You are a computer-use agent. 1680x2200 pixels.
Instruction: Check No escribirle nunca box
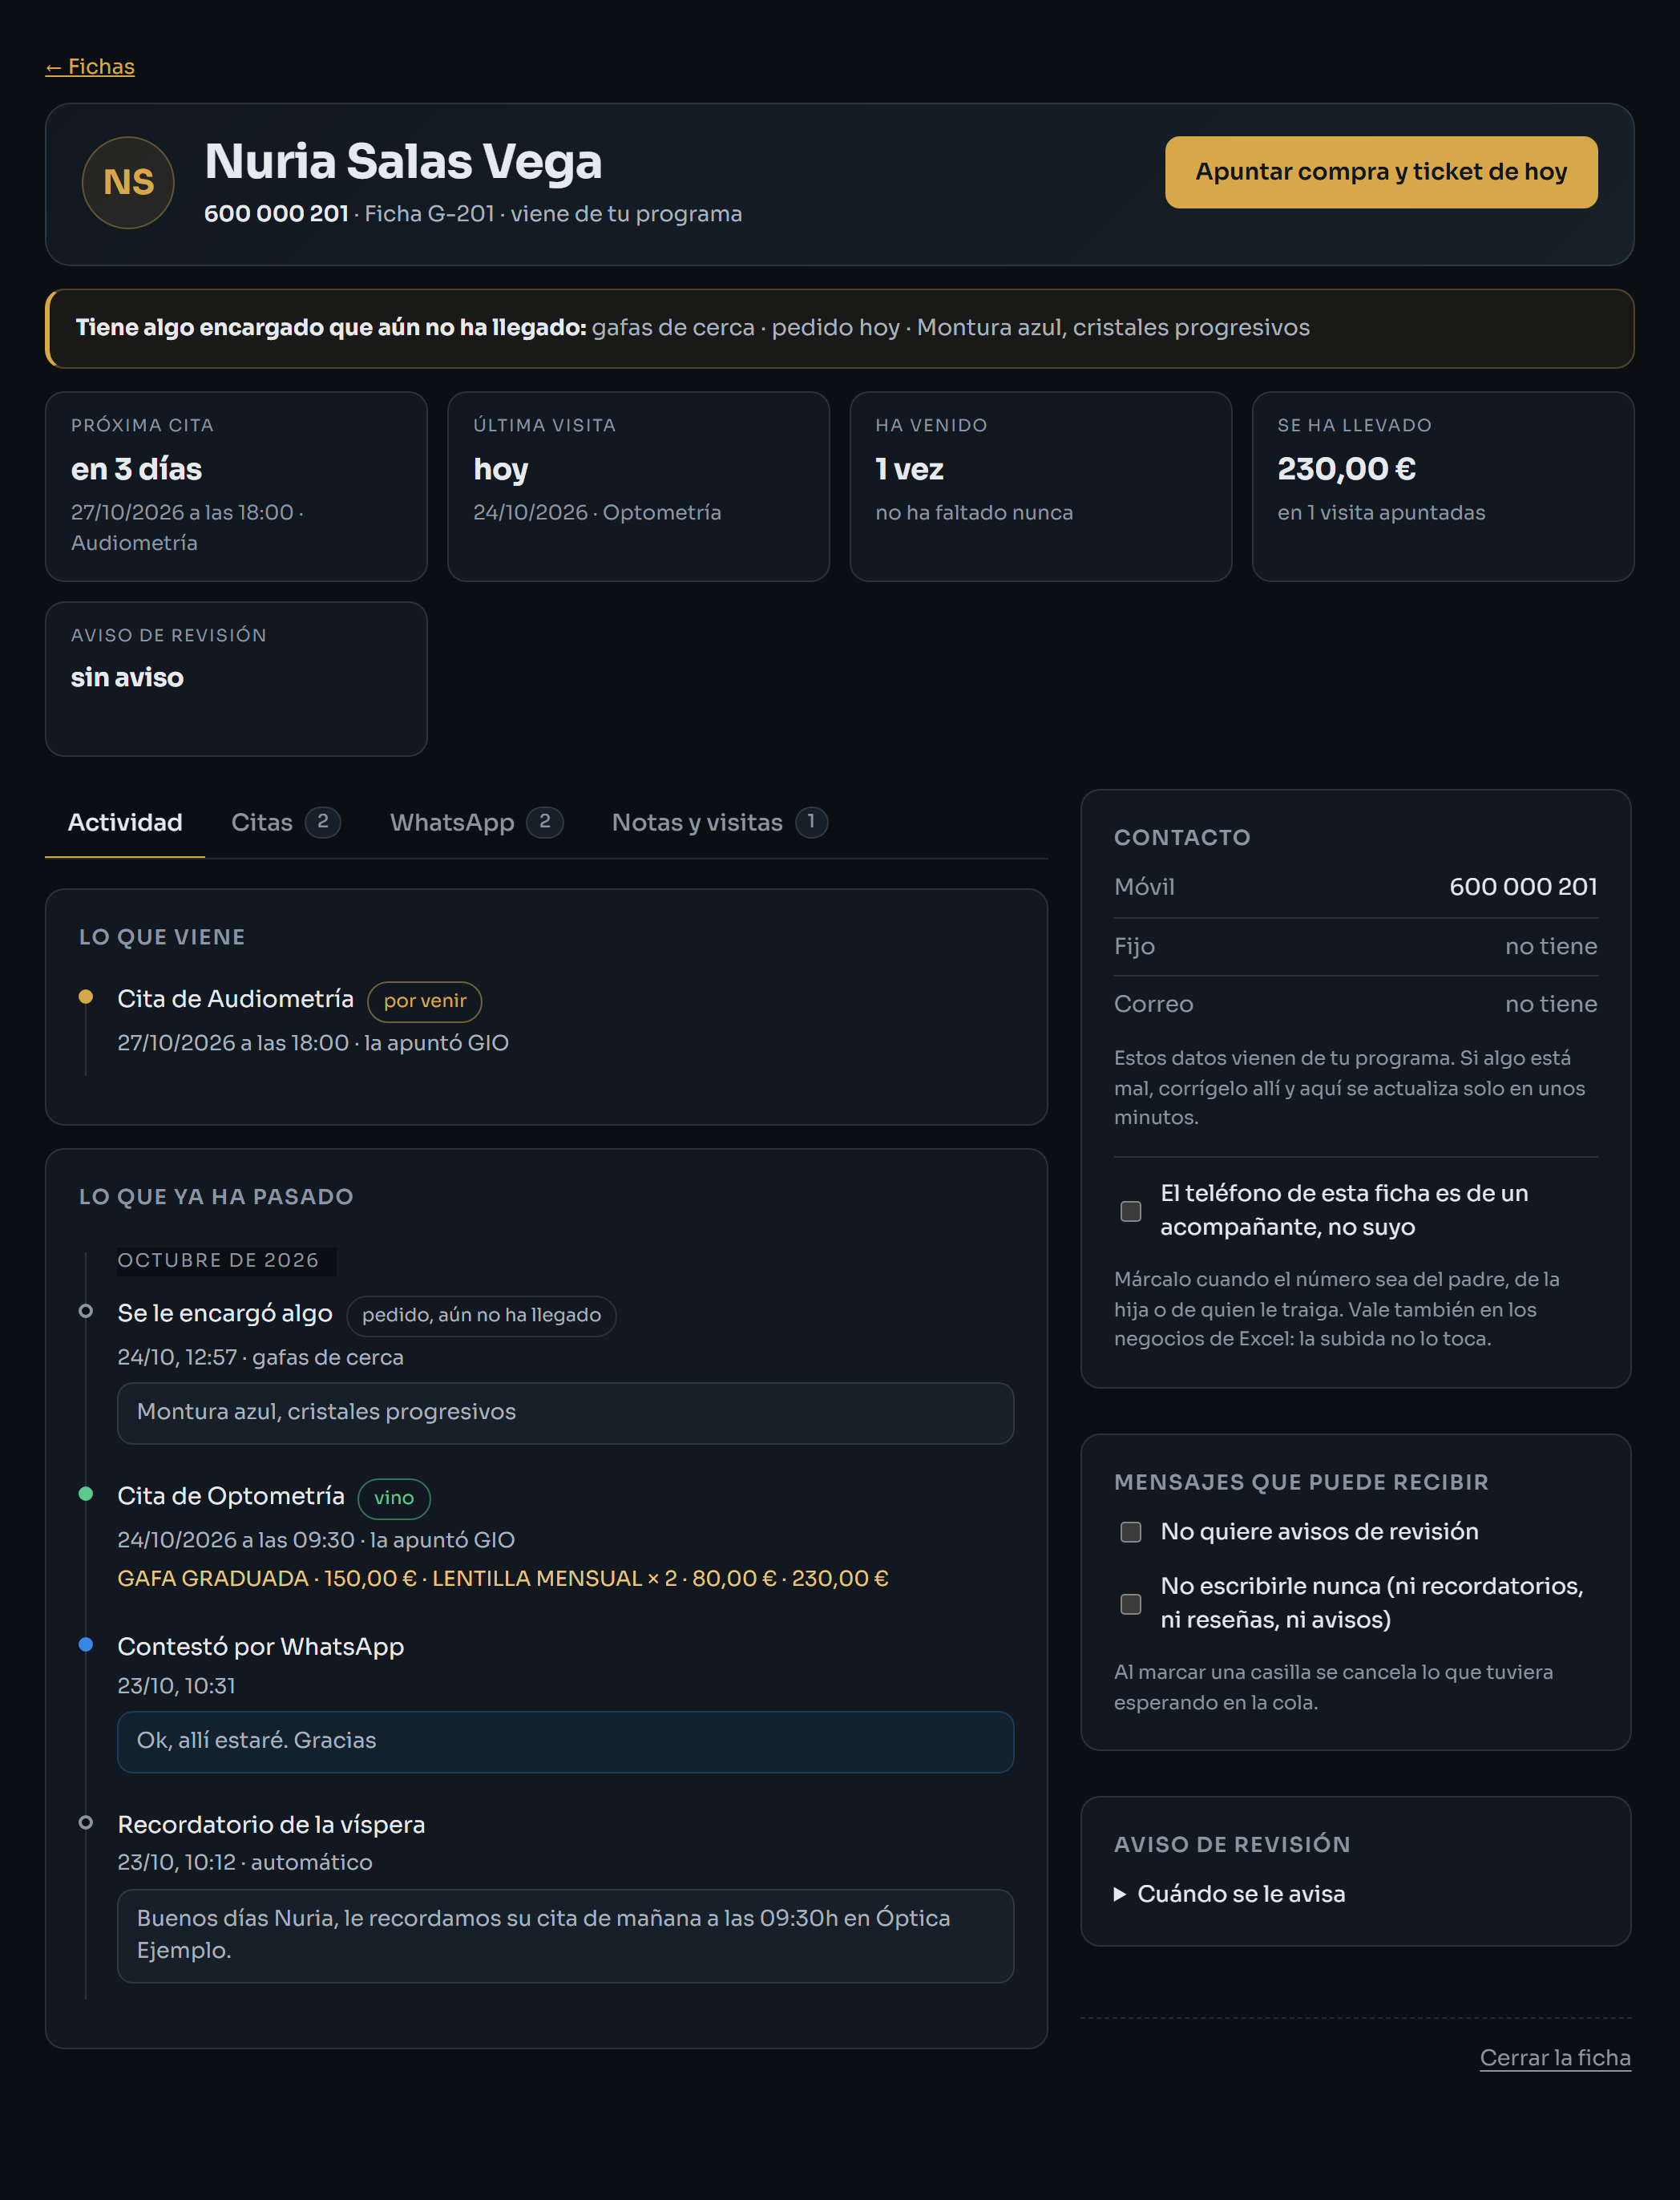(1131, 1604)
